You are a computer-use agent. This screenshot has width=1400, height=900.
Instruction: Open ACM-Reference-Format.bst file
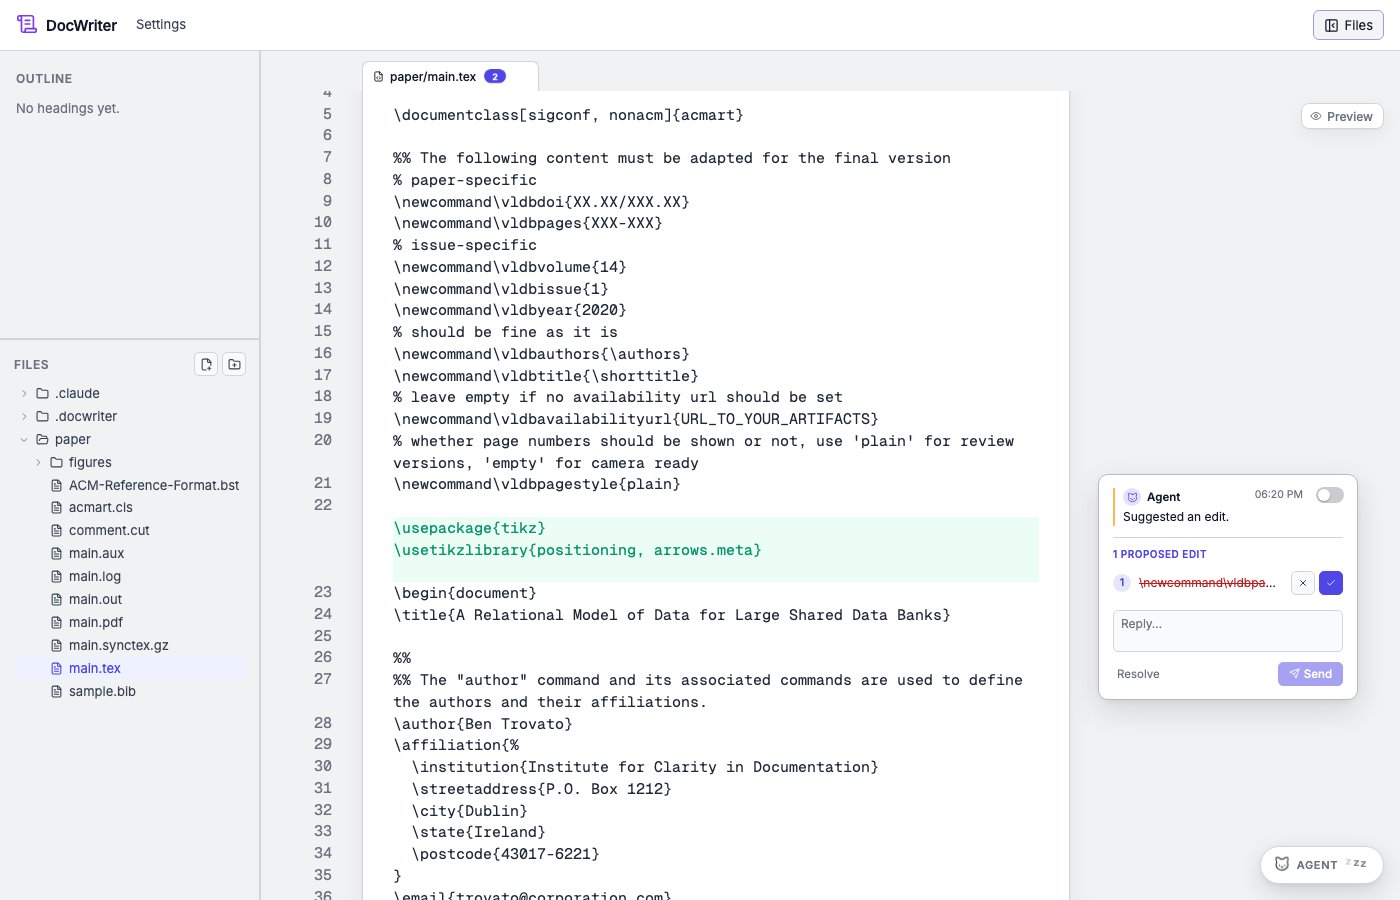click(x=154, y=485)
